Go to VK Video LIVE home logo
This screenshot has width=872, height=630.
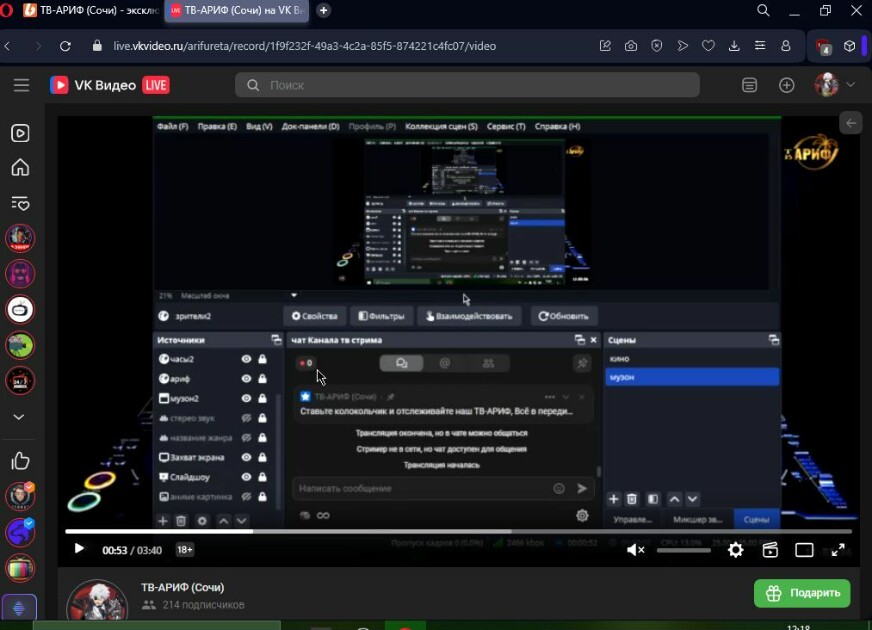(110, 85)
